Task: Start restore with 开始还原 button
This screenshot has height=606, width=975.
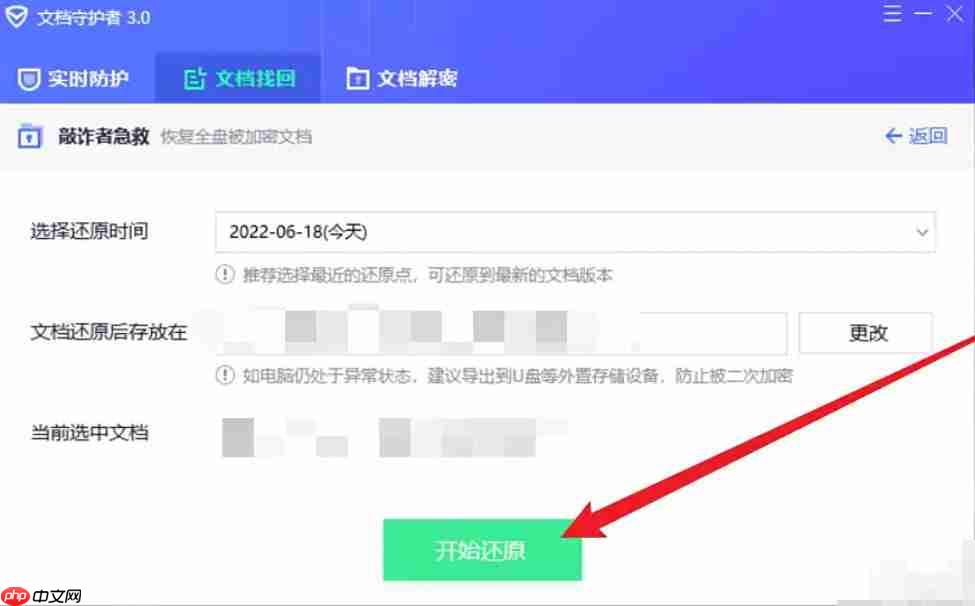Action: point(482,550)
